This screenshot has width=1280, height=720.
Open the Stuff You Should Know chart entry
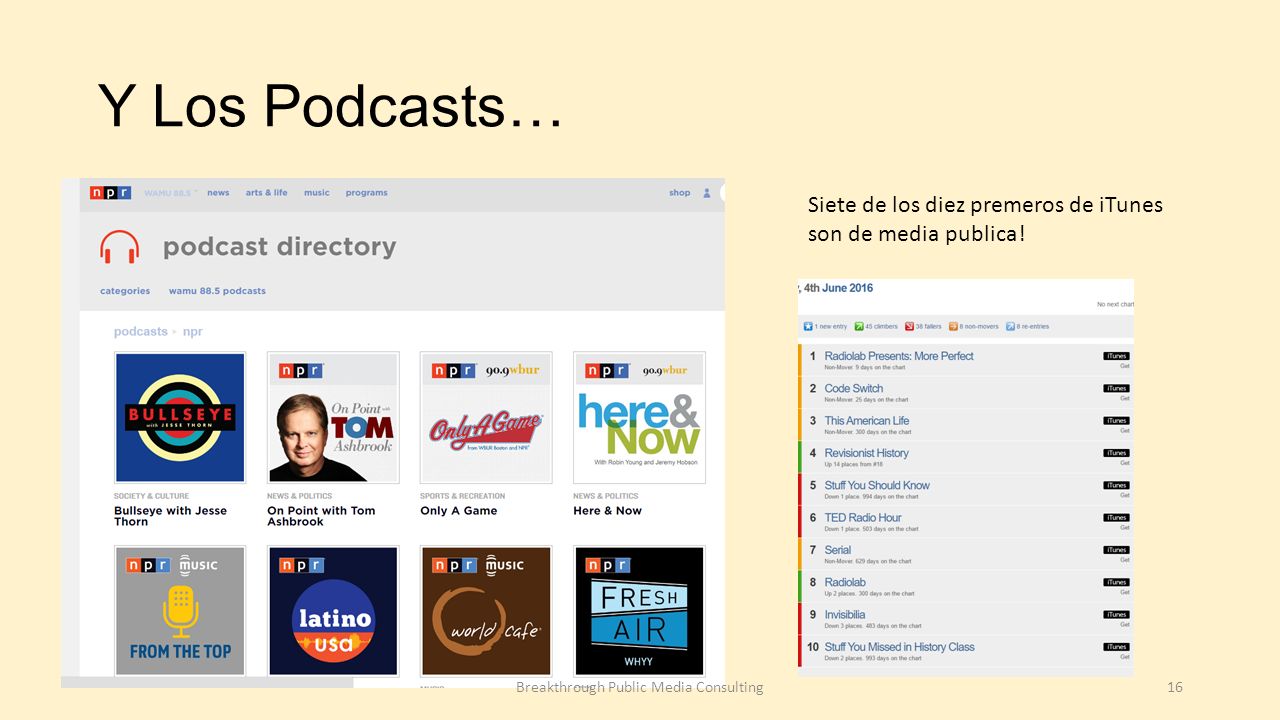877,485
